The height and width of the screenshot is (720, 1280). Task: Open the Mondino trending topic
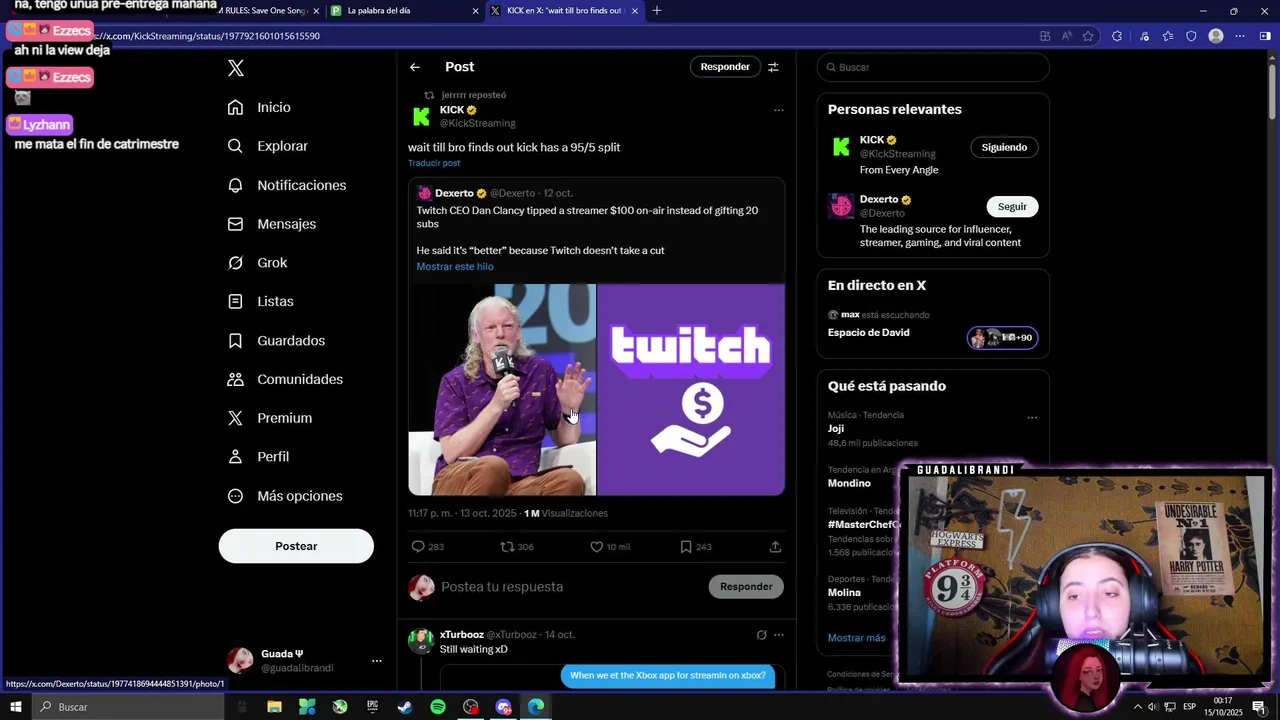(849, 483)
